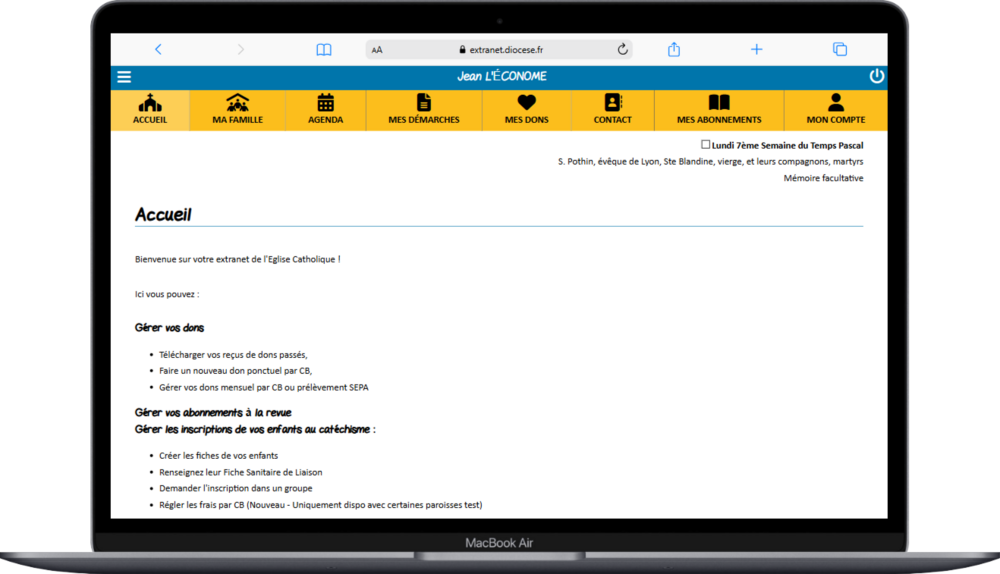Click the power logout icon

876,77
